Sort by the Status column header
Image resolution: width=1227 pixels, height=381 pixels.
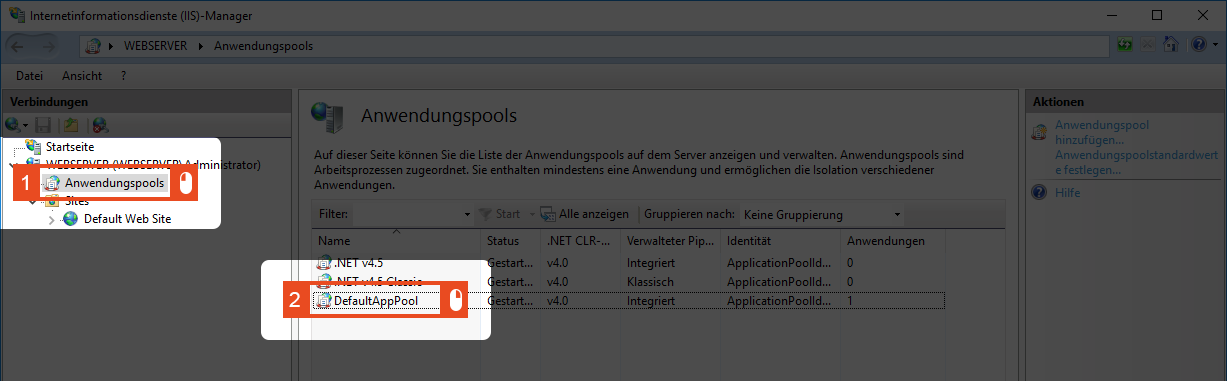(x=511, y=241)
